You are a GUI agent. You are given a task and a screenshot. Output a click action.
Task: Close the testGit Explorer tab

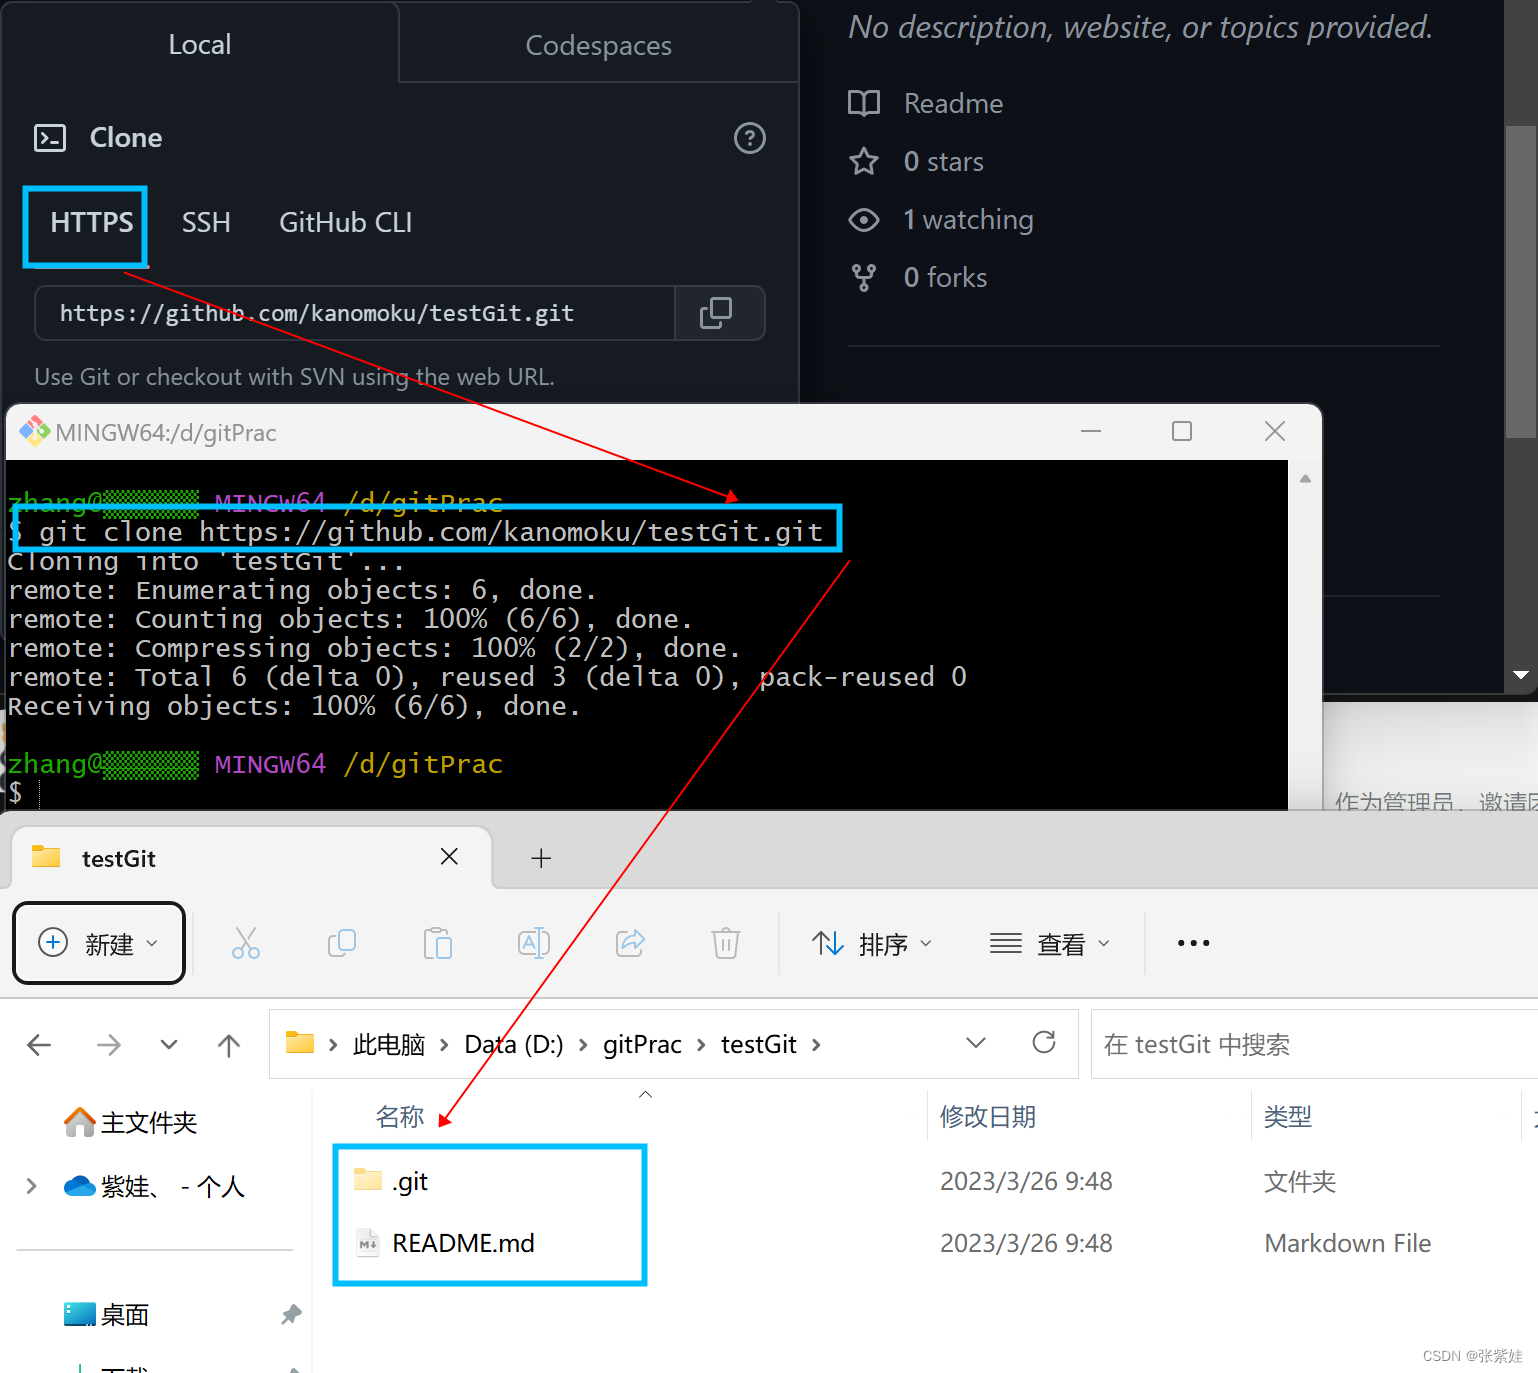pyautogui.click(x=449, y=857)
